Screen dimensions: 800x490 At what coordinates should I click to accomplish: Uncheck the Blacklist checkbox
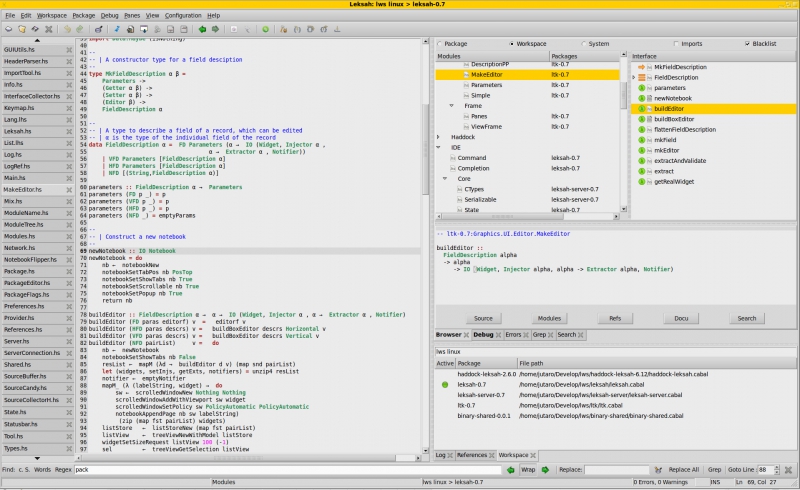pos(747,44)
